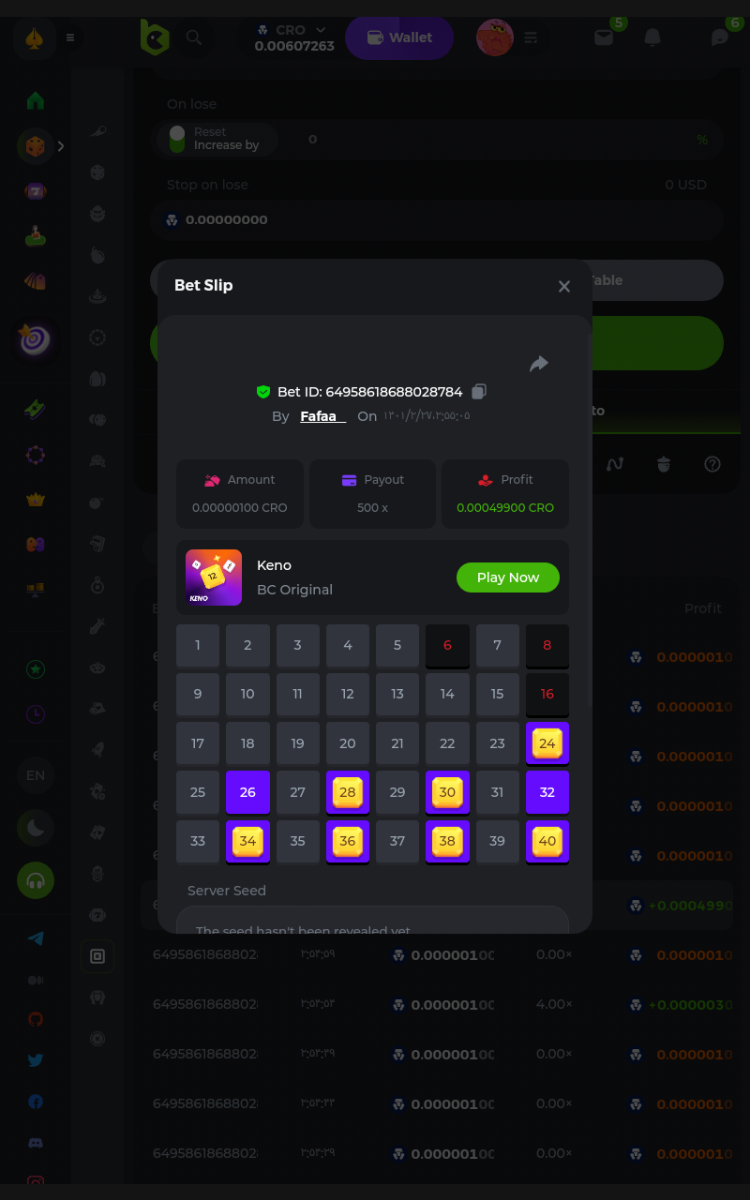Expand the sidebar casino chevron
750x1200 pixels.
[x=61, y=146]
